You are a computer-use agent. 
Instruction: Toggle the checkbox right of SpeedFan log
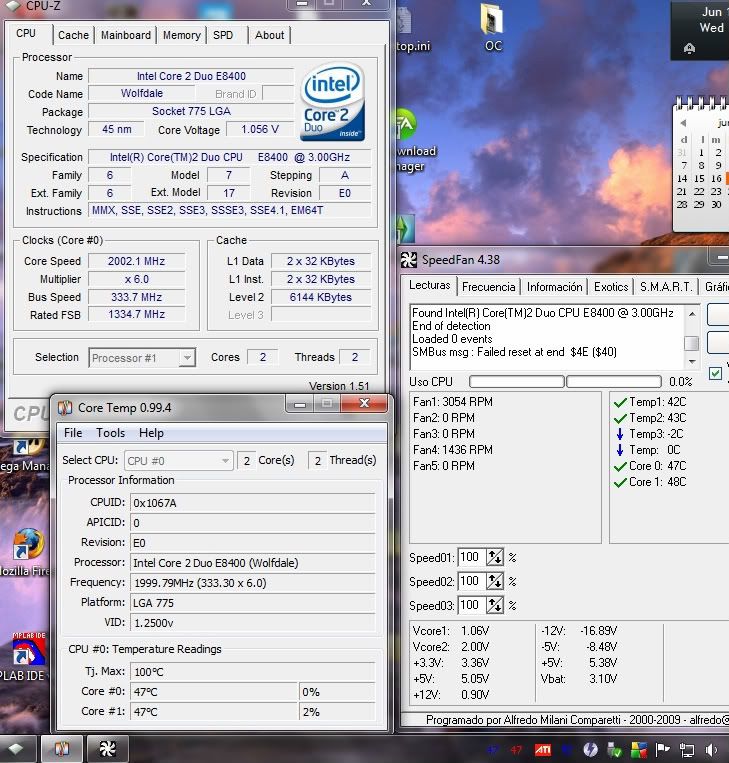715,373
